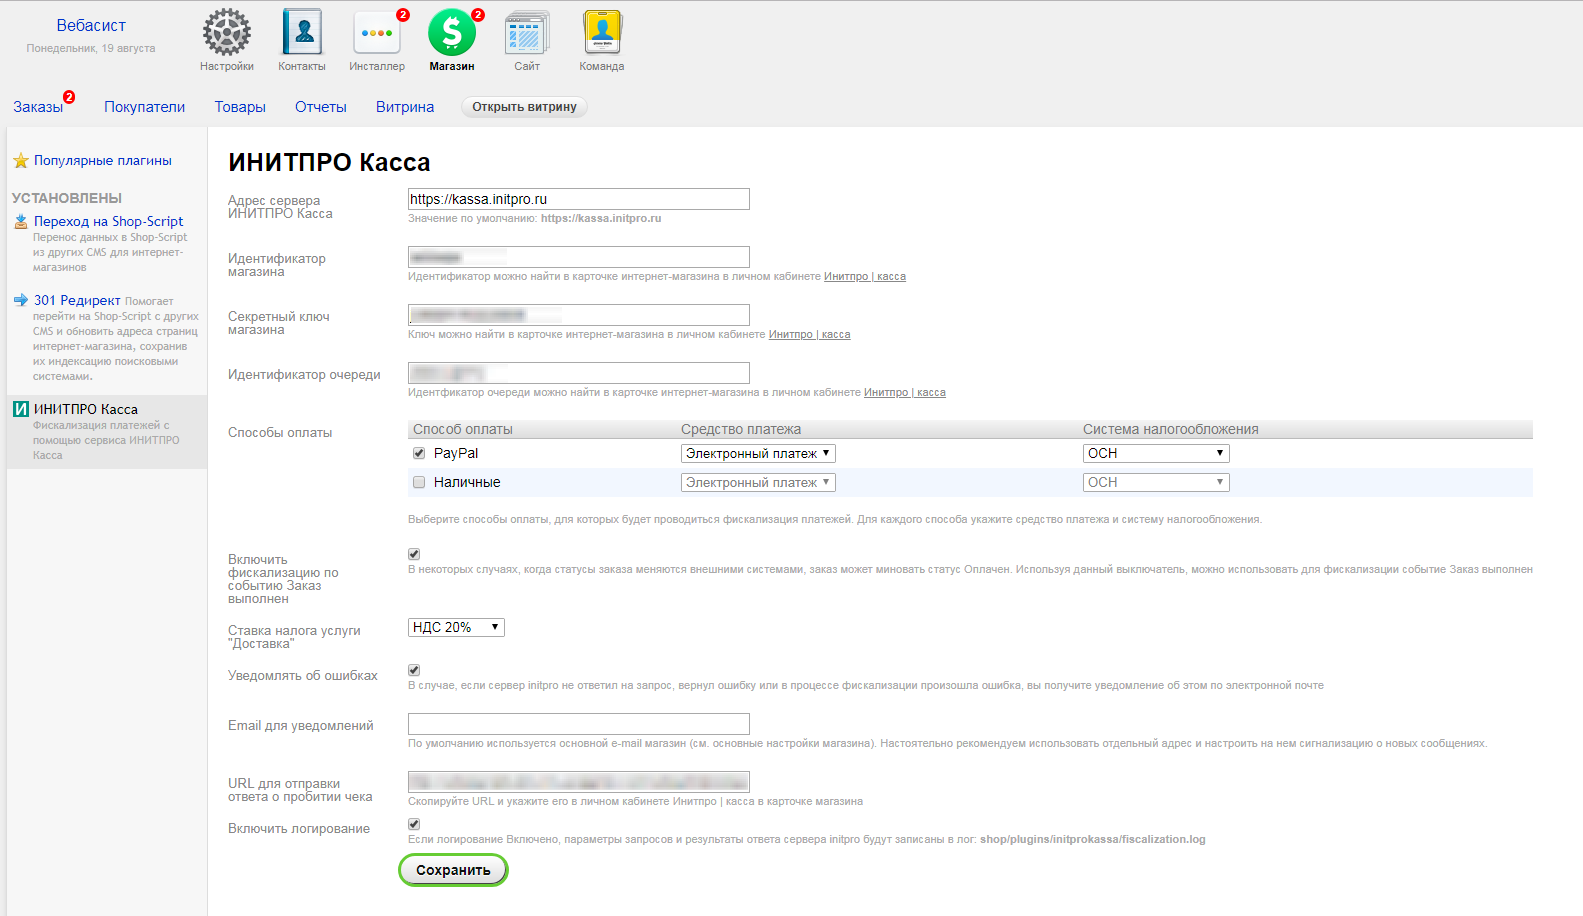The width and height of the screenshot is (1583, 916).
Task: Click the Открыть витрину button
Action: tap(524, 107)
